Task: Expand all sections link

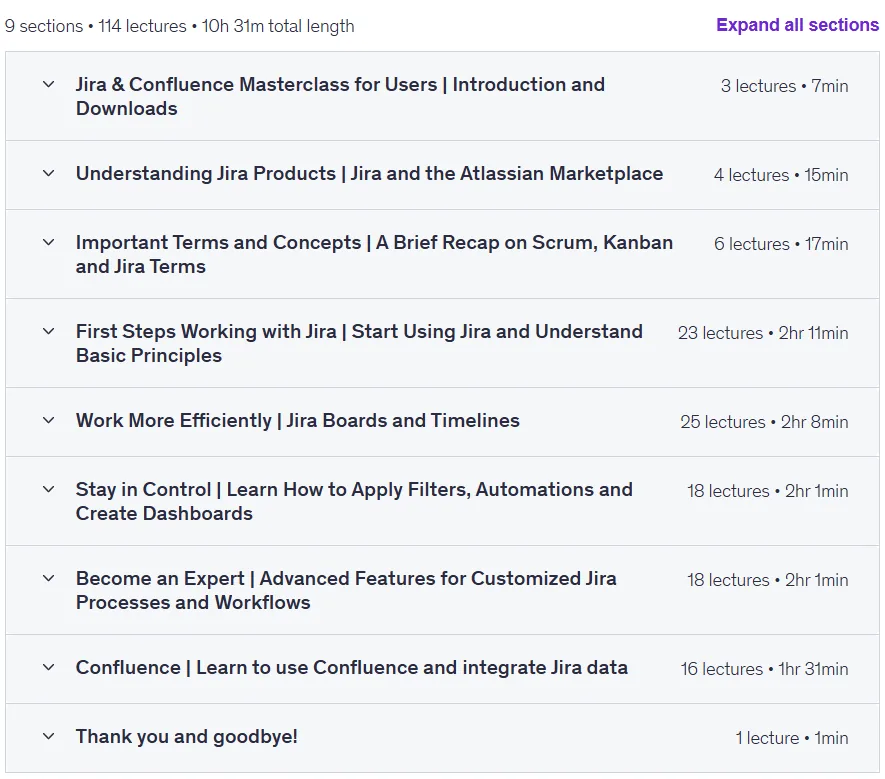Action: point(797,25)
